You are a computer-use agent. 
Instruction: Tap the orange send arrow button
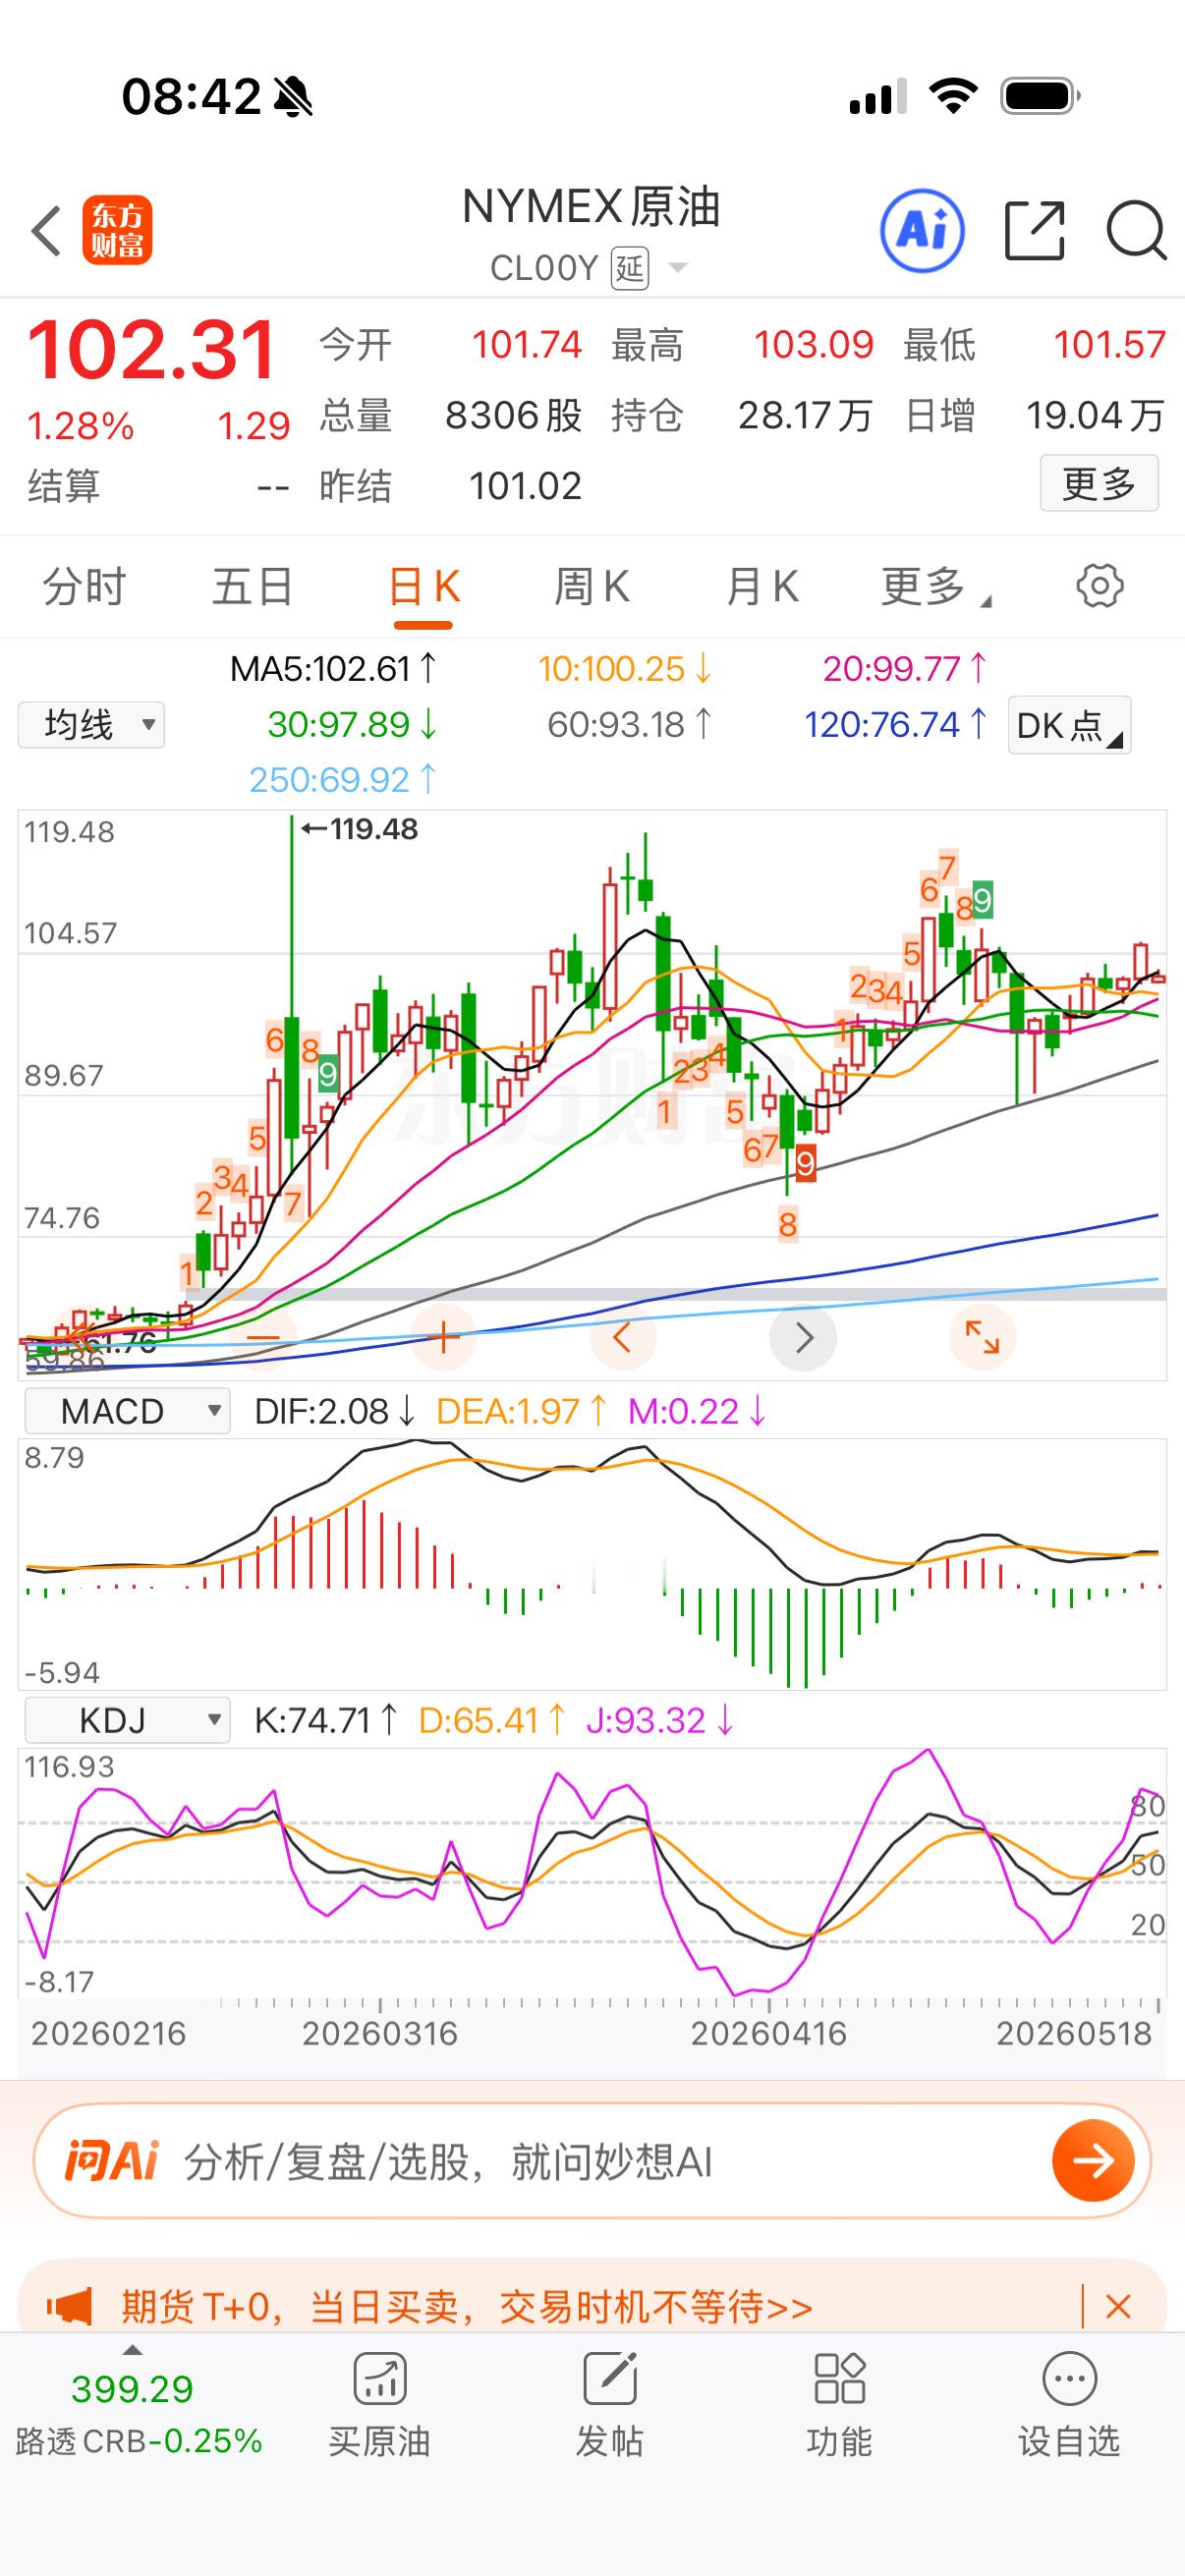coord(1093,2161)
